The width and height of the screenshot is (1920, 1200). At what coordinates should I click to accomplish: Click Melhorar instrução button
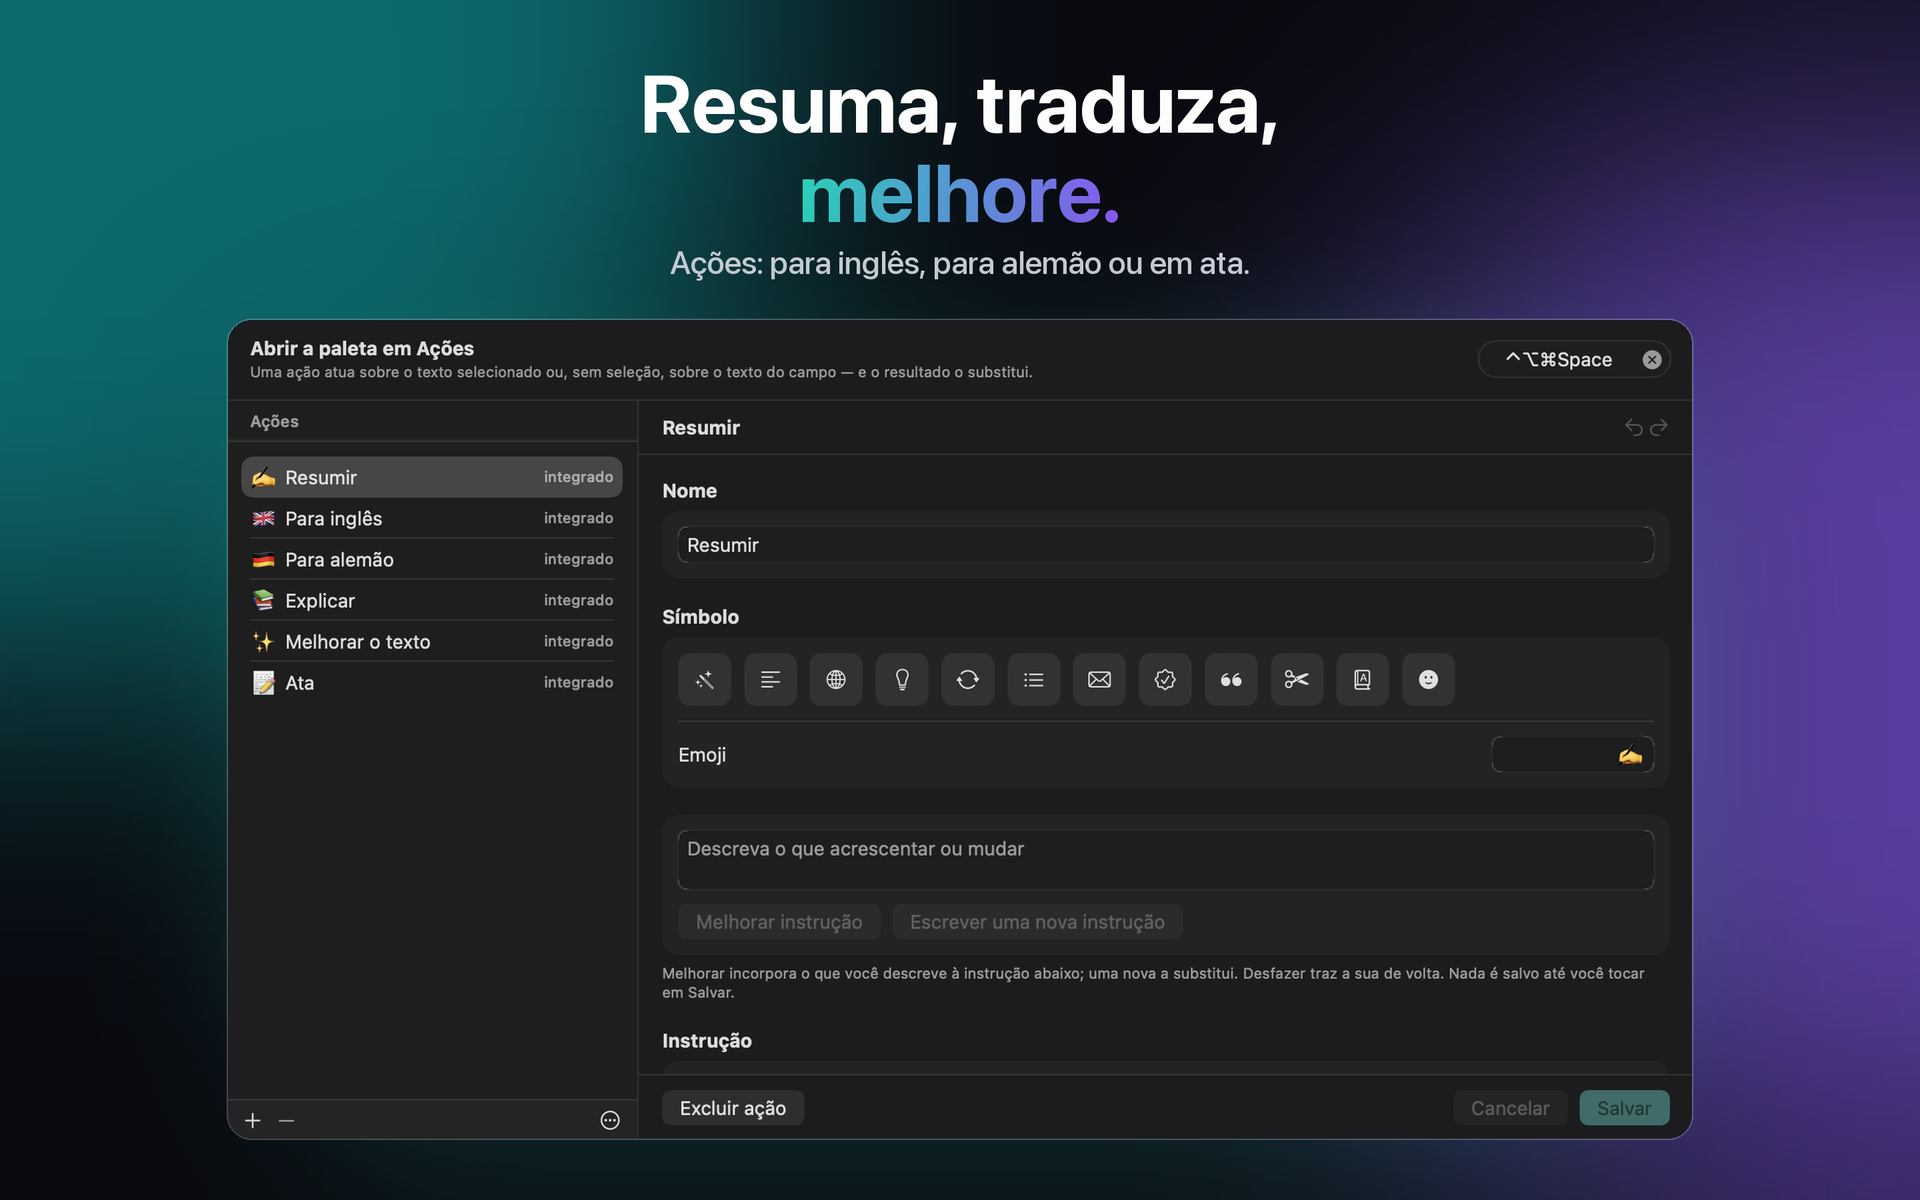point(779,922)
